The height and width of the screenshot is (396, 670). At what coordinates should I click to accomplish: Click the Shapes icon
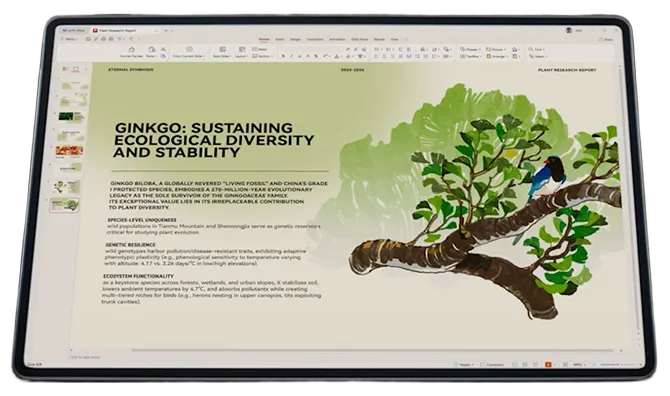coord(462,49)
